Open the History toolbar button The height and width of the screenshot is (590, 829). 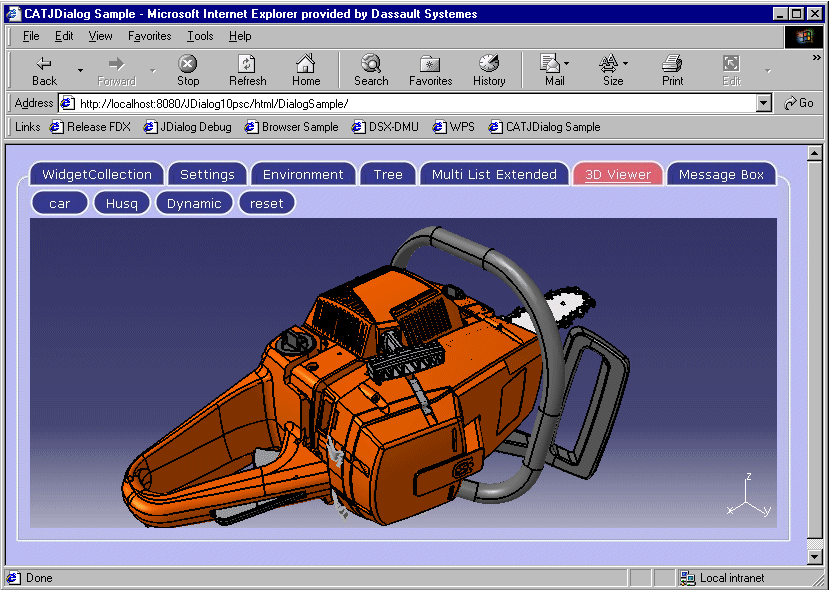point(489,71)
